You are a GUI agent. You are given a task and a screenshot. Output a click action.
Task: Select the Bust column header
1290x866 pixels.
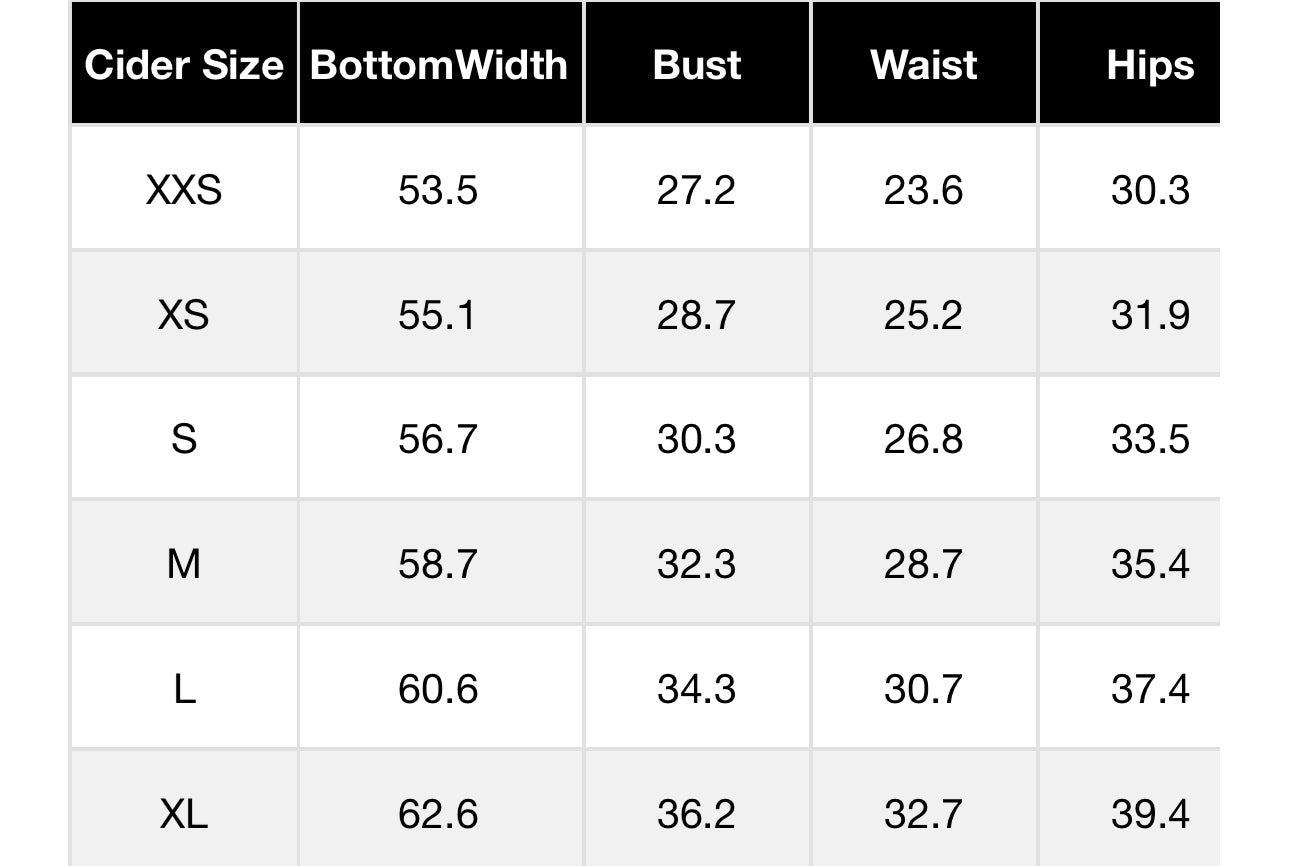[x=697, y=65]
